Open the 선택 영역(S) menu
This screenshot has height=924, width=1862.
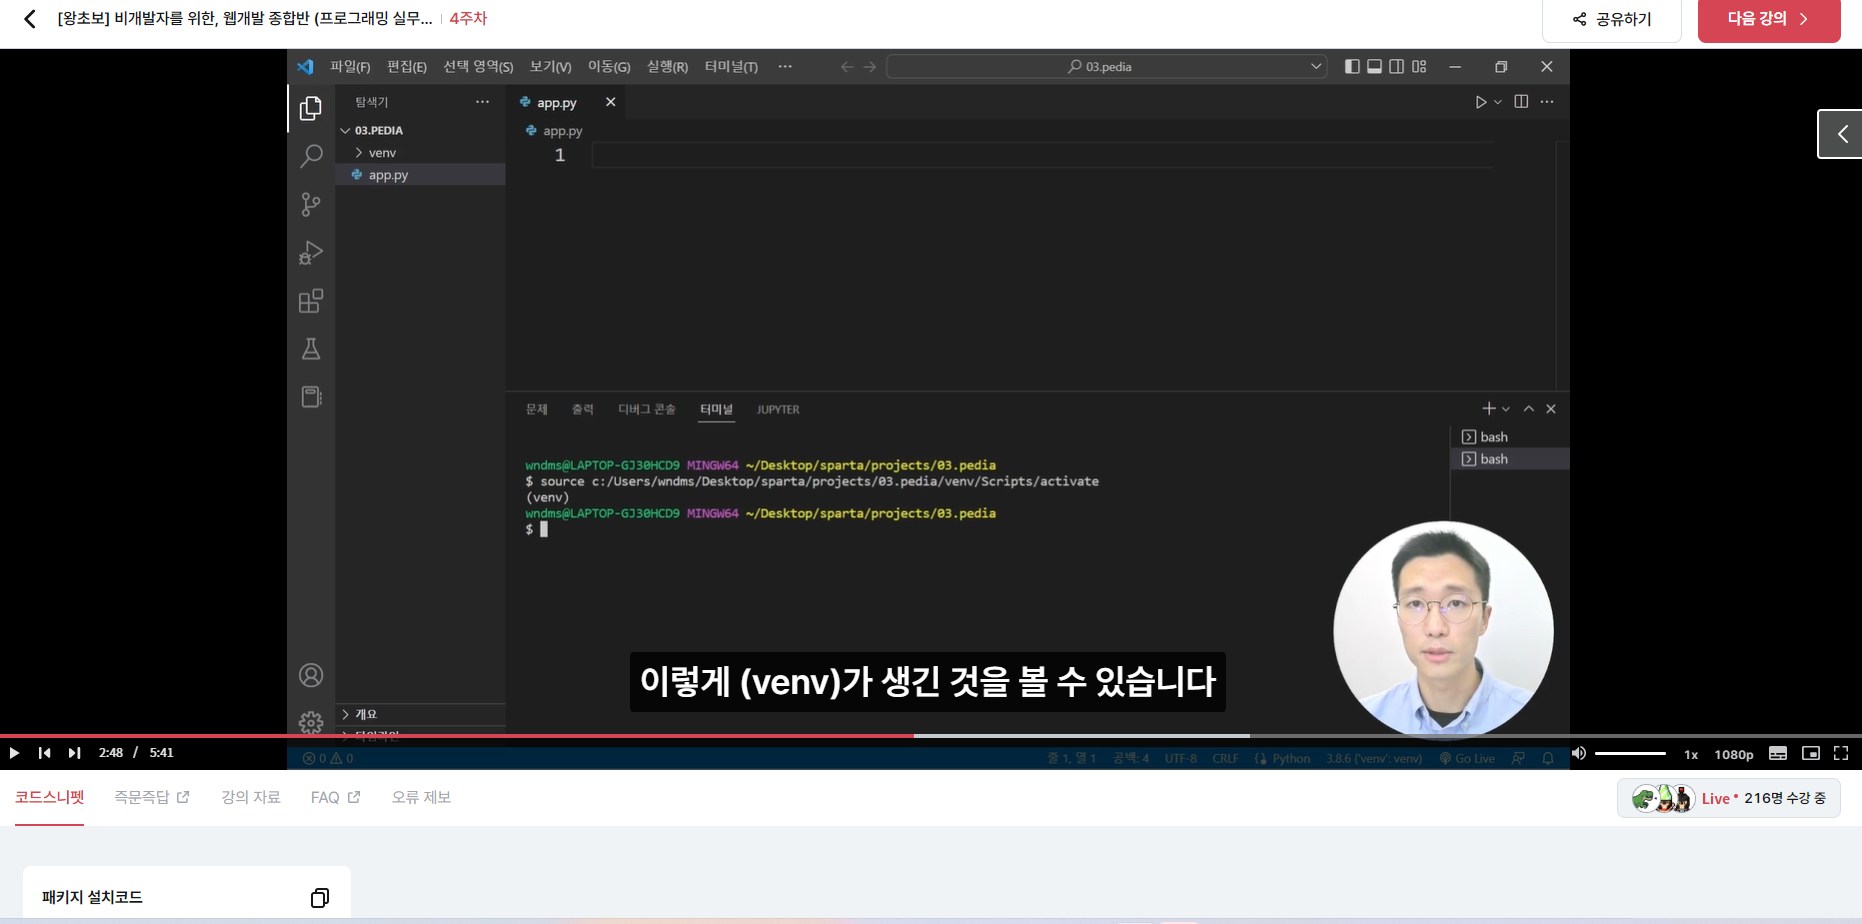[478, 67]
